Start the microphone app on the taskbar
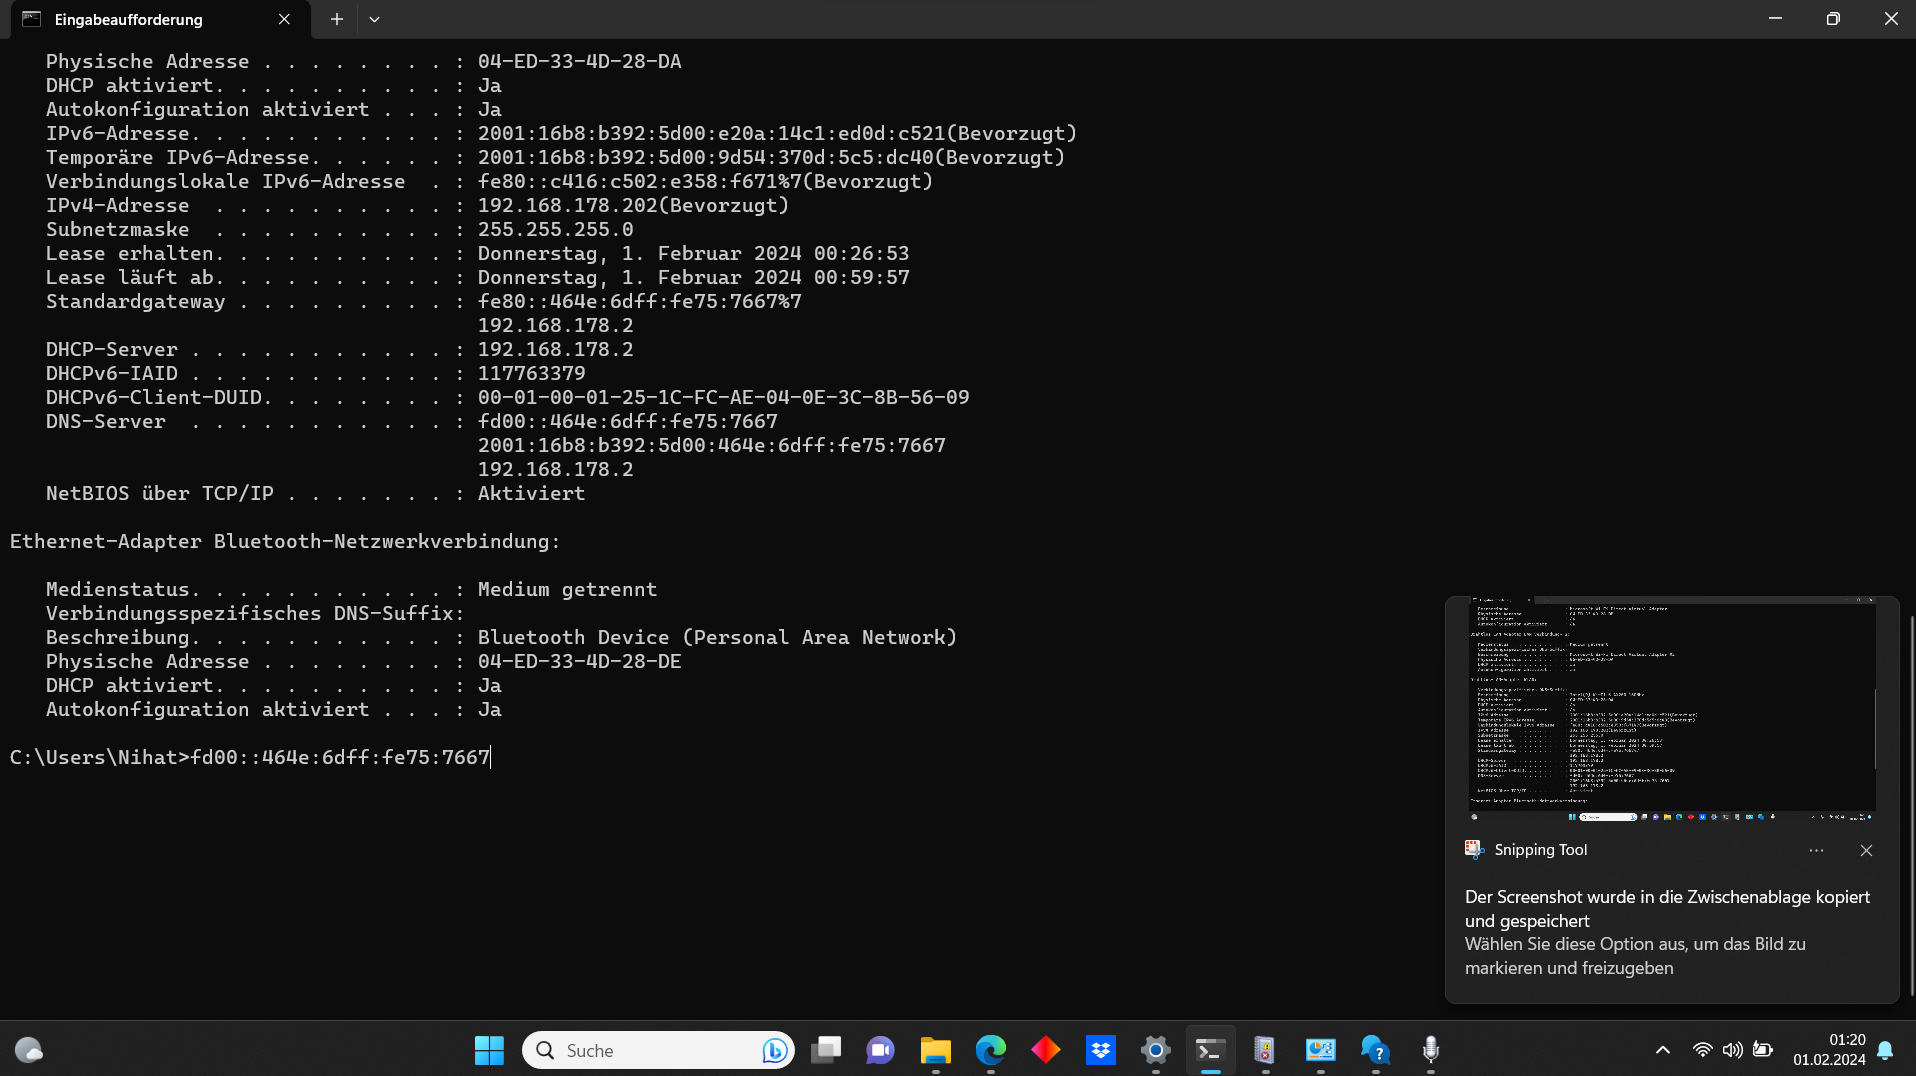The image size is (1916, 1076). [x=1430, y=1050]
